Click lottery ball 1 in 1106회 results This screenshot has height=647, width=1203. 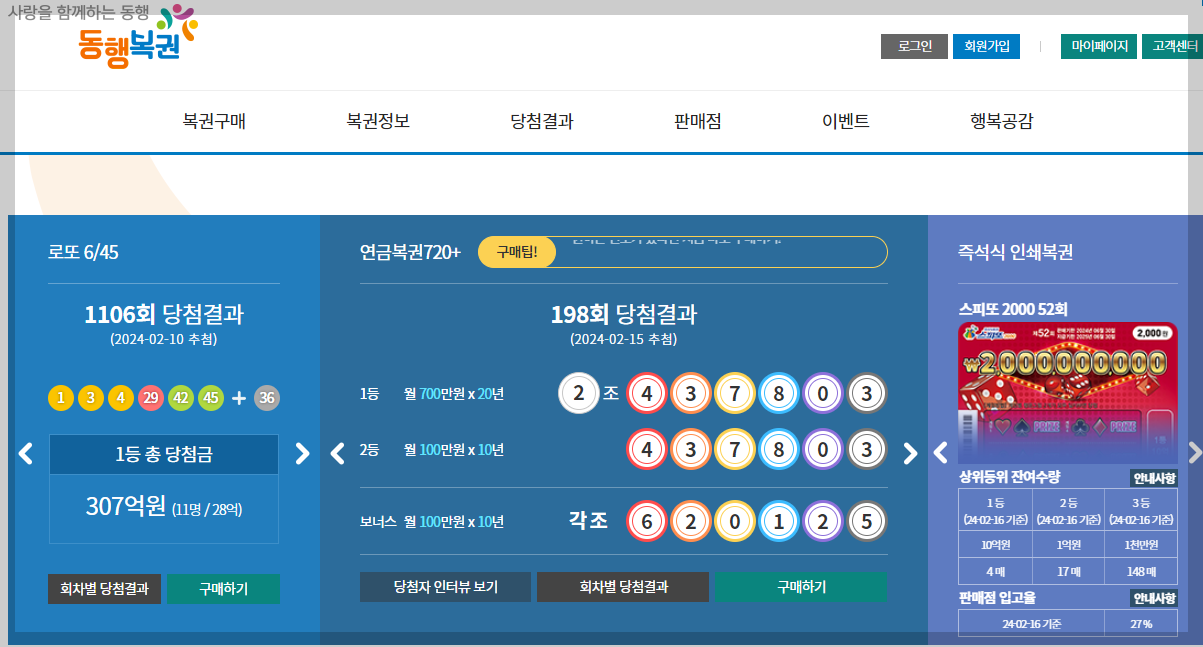pyautogui.click(x=60, y=397)
